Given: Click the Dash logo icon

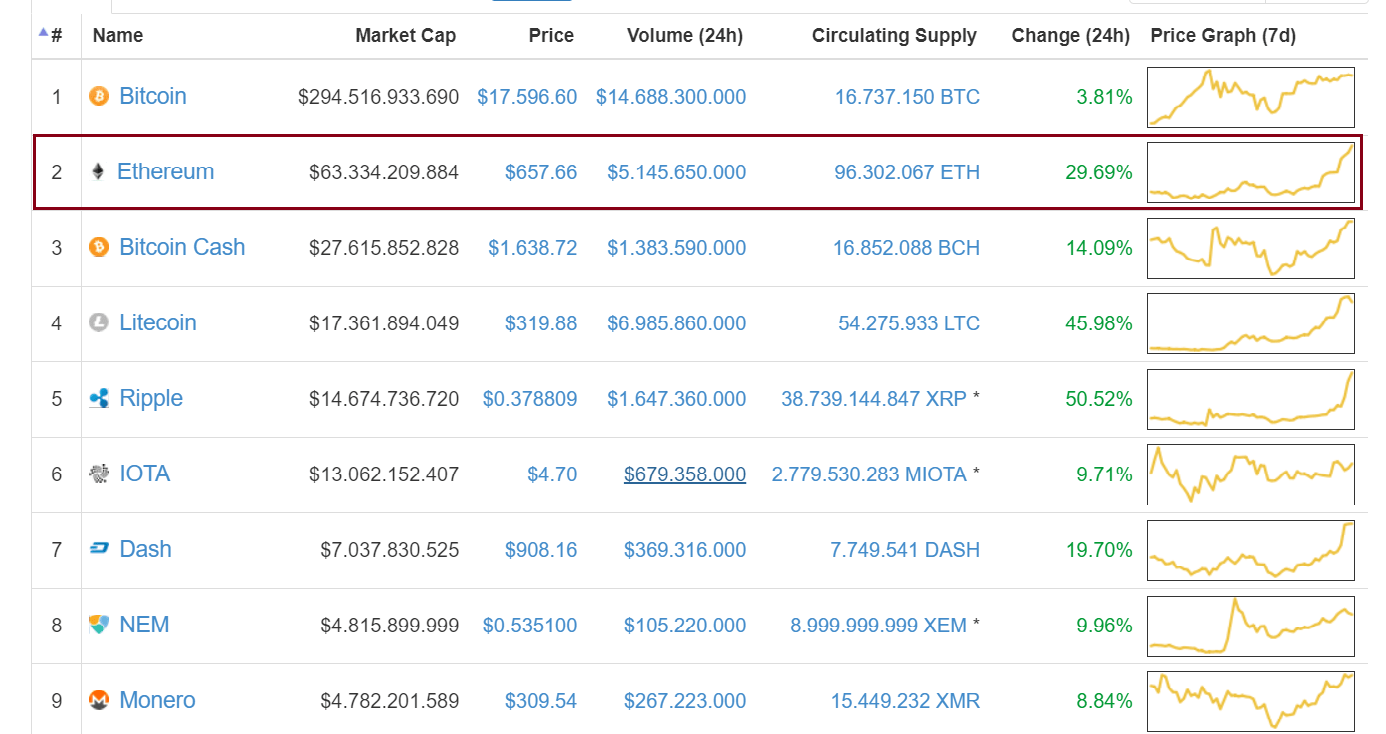Looking at the screenshot, I should [99, 549].
